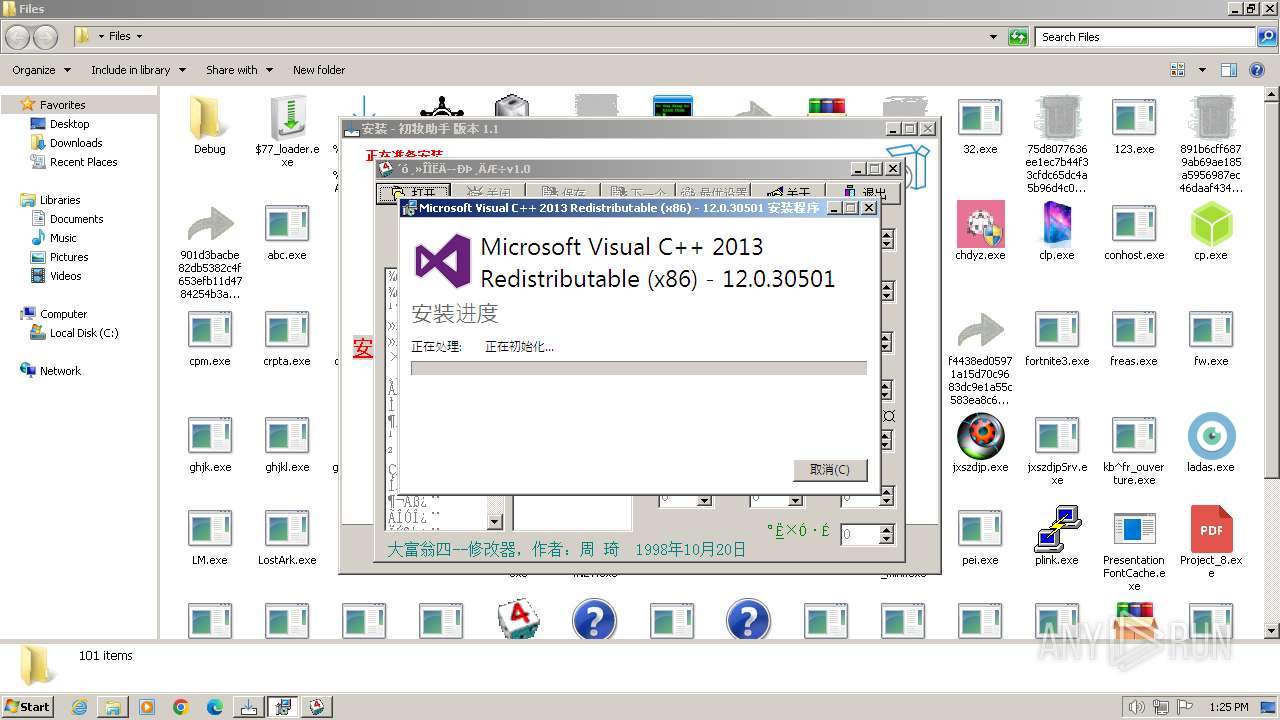Select the PresentationFontCache.exe file icon
1280x720 pixels.
tap(1134, 528)
